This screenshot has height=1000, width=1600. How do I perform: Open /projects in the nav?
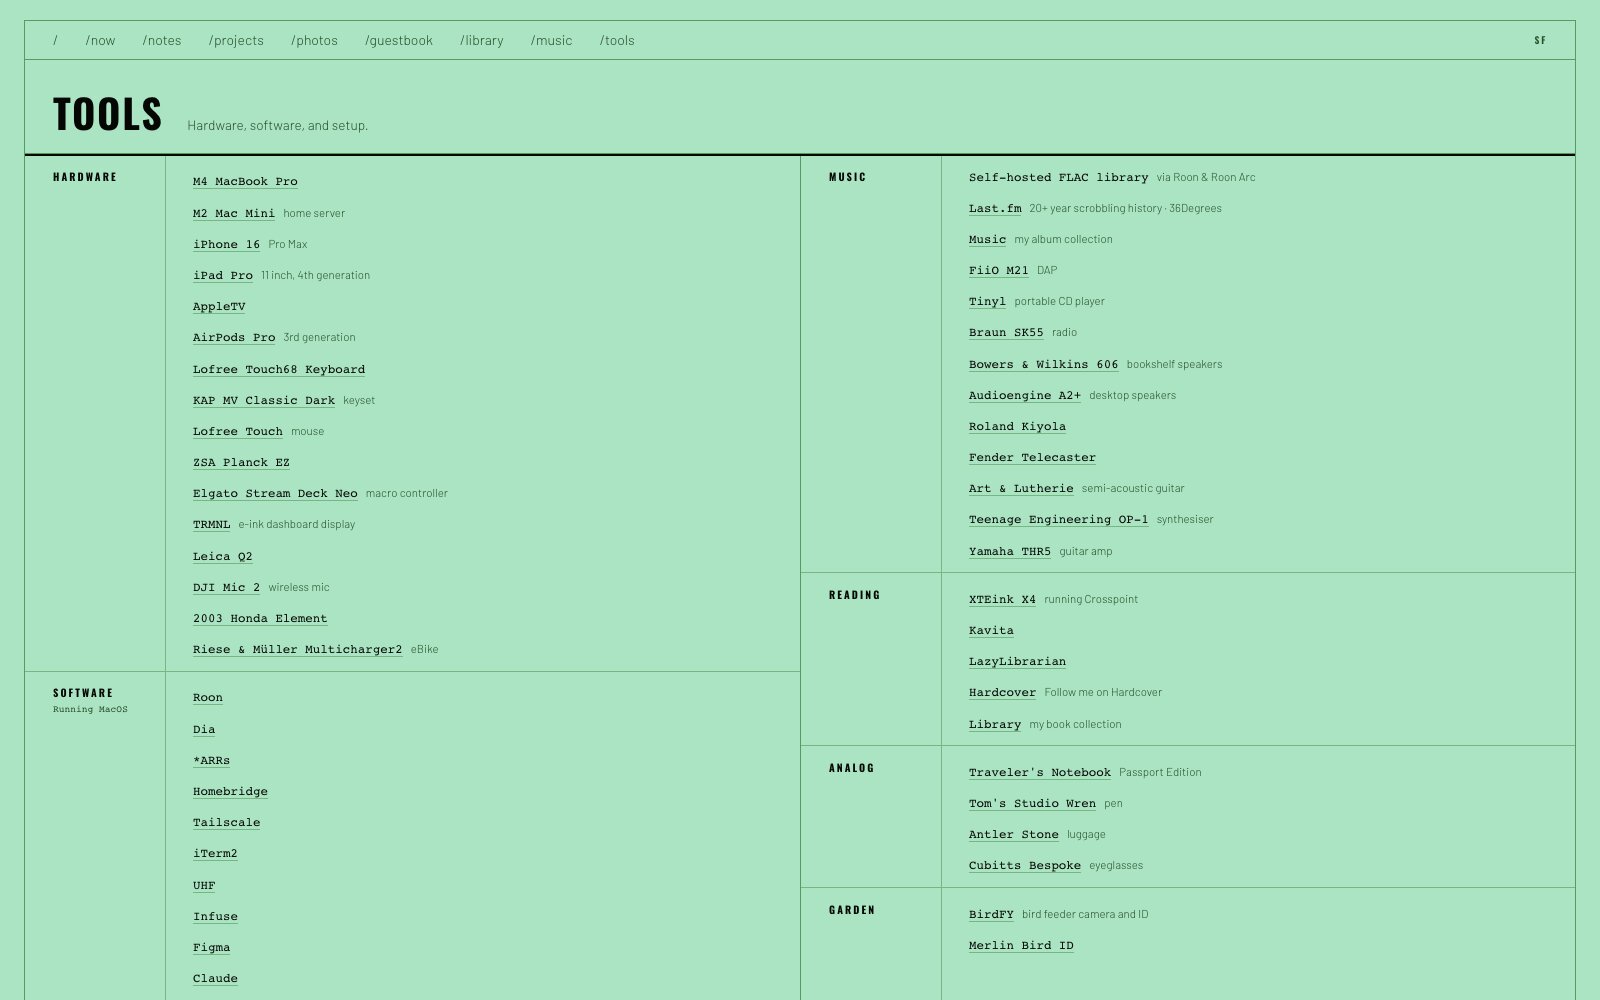click(236, 41)
